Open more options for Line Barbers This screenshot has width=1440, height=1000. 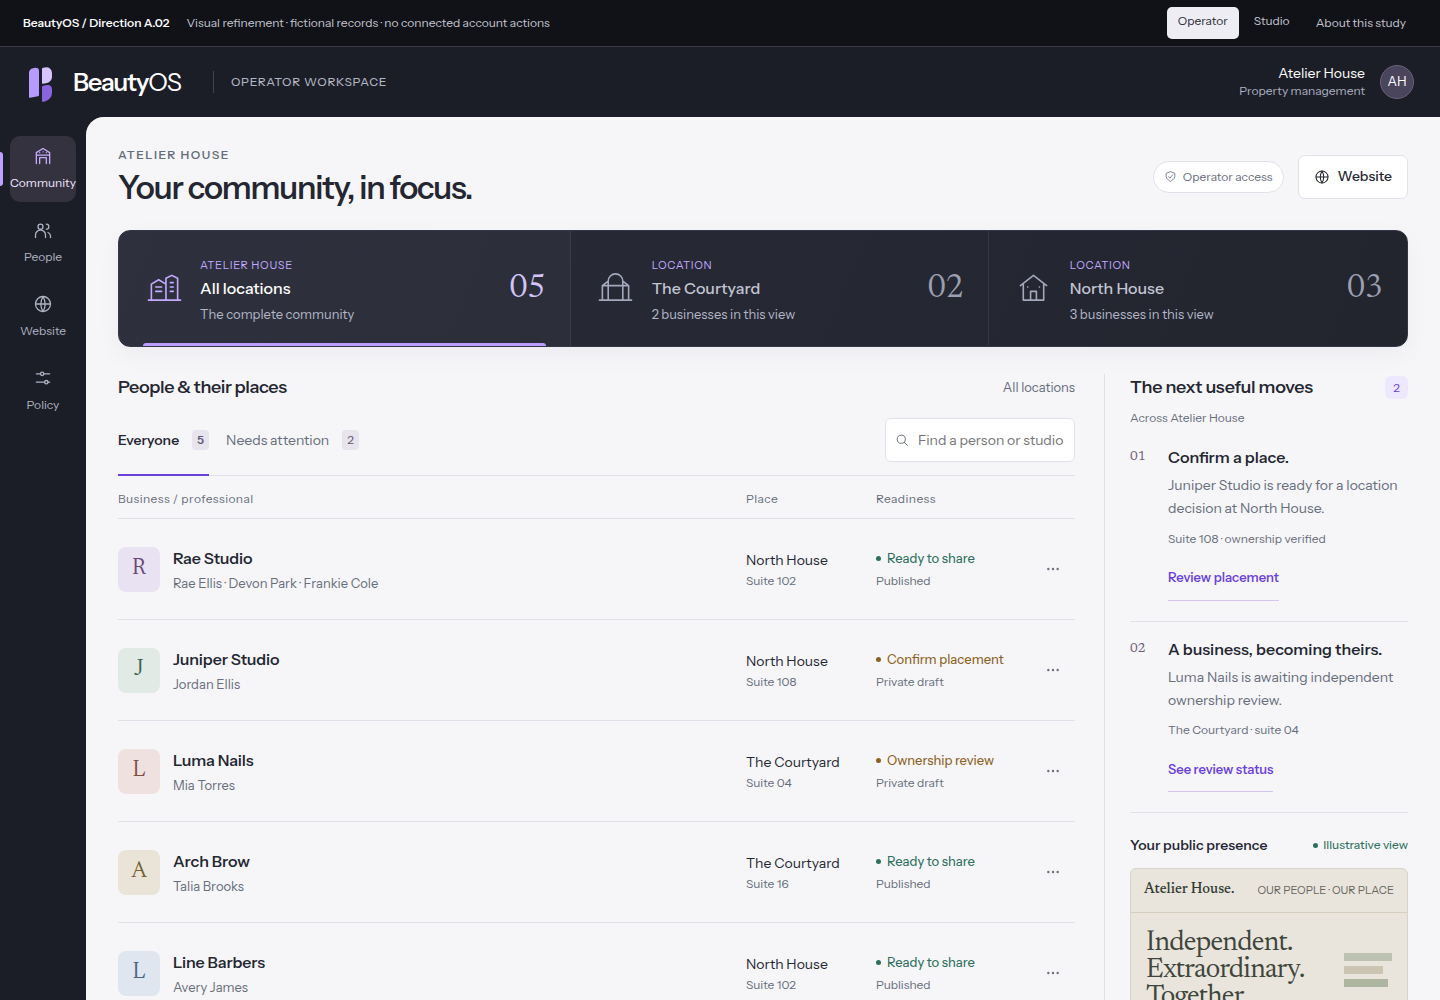[x=1053, y=973]
